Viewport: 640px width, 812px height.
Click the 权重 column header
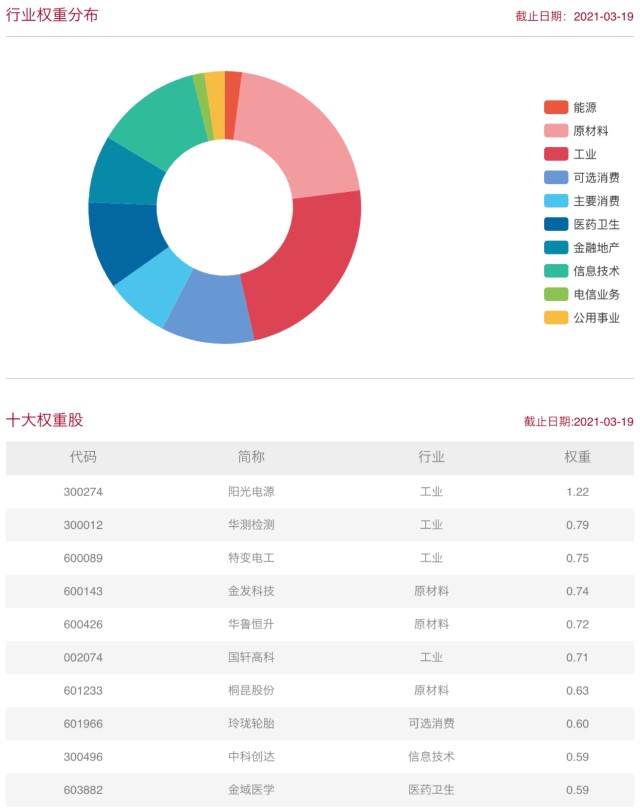coord(577,457)
